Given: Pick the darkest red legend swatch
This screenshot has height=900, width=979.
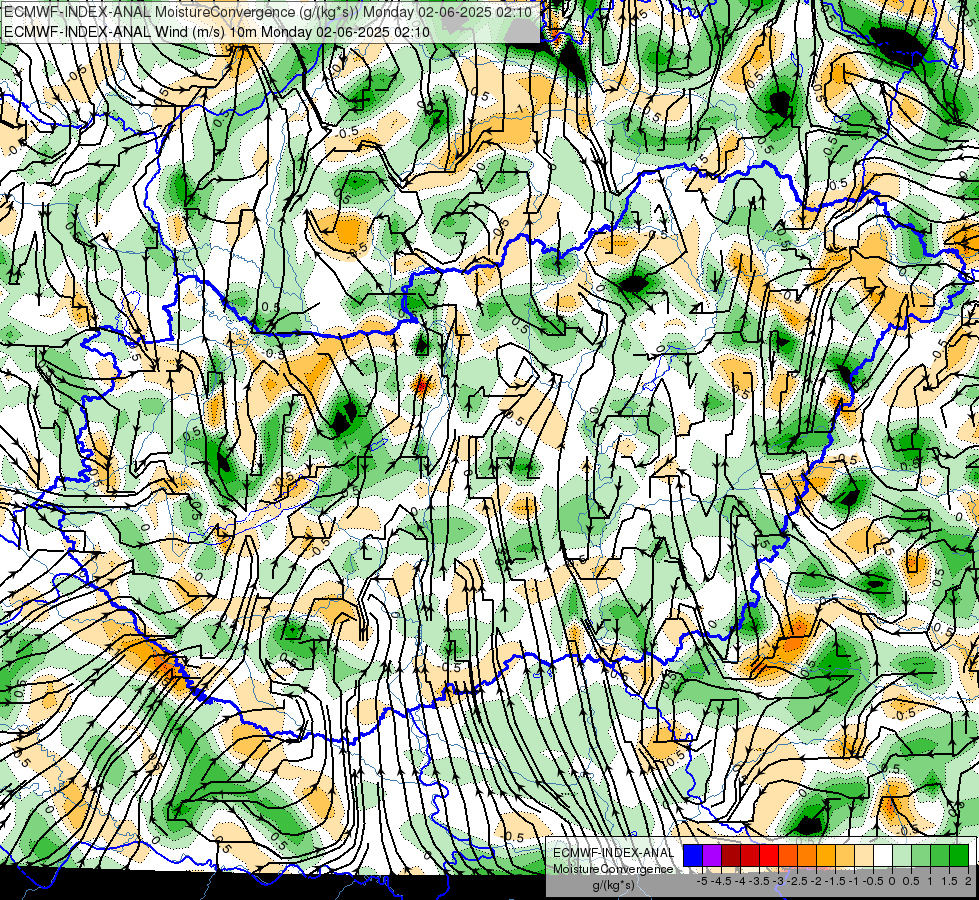Looking at the screenshot, I should click(x=731, y=855).
